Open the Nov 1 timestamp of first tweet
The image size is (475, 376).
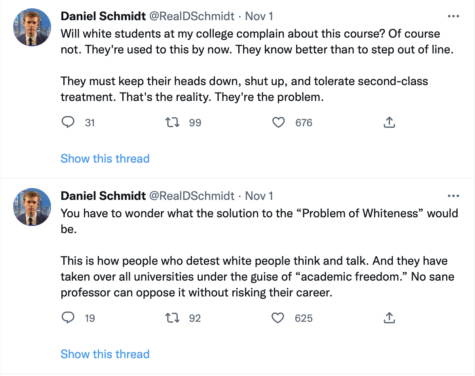[259, 16]
